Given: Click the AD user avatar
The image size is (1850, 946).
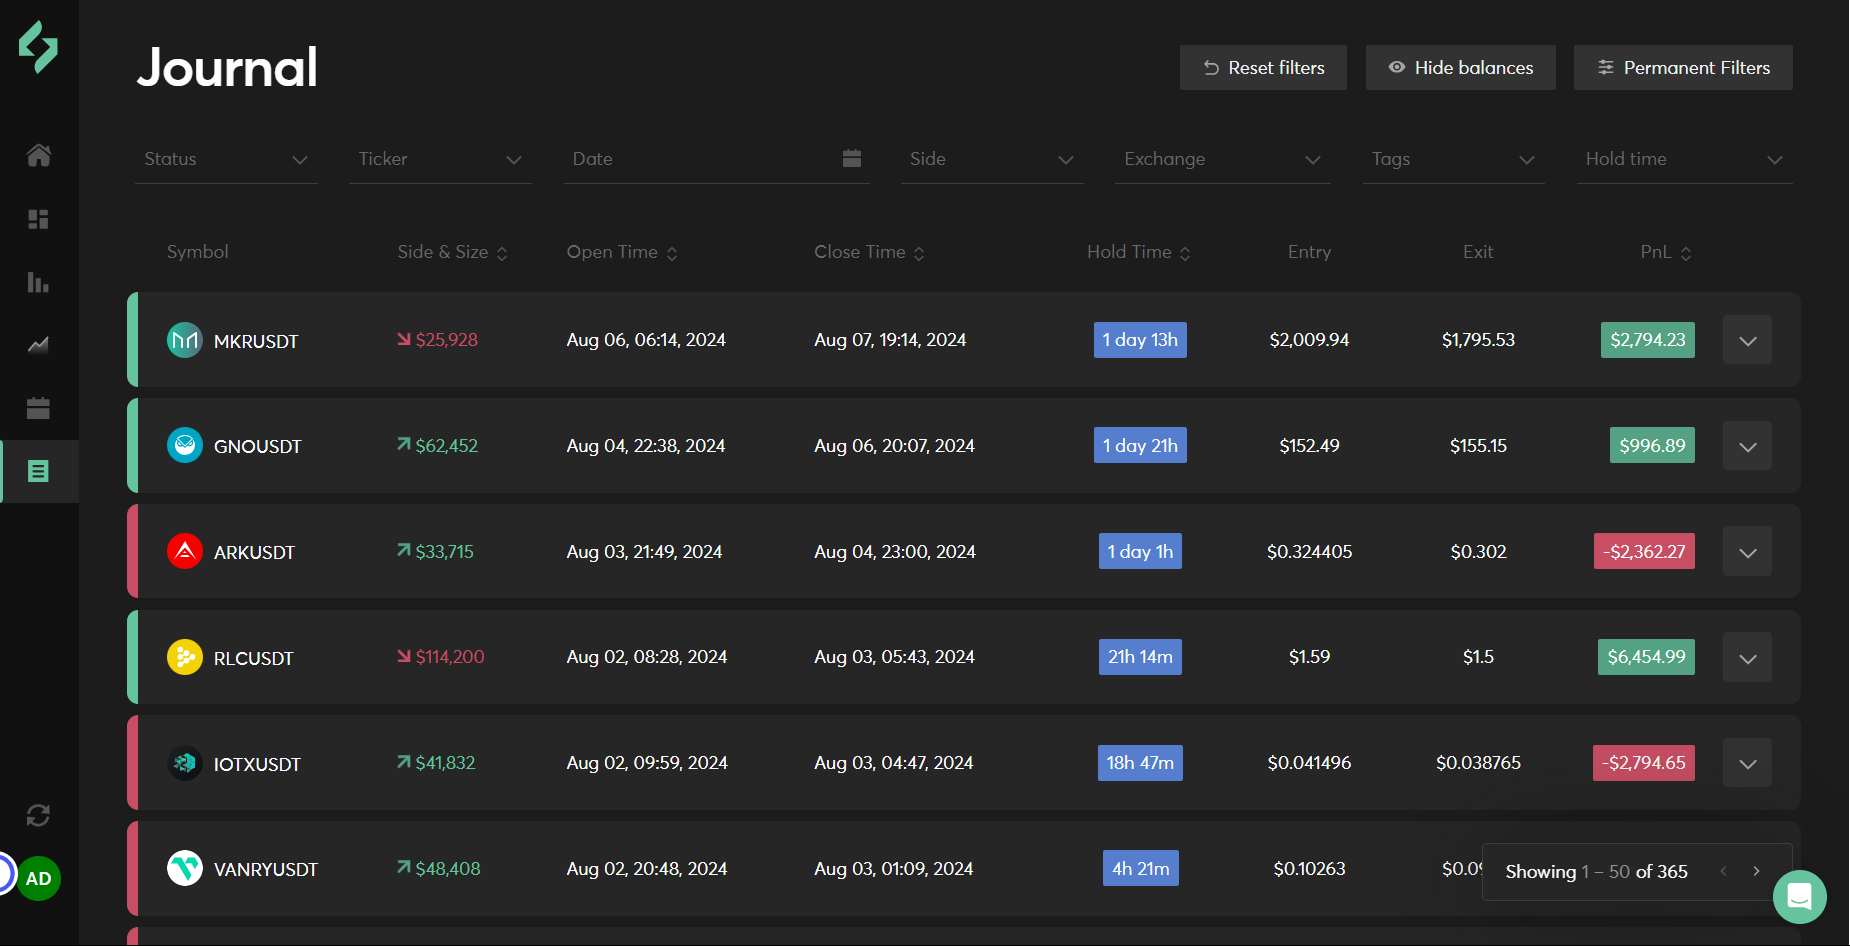Looking at the screenshot, I should coord(39,879).
